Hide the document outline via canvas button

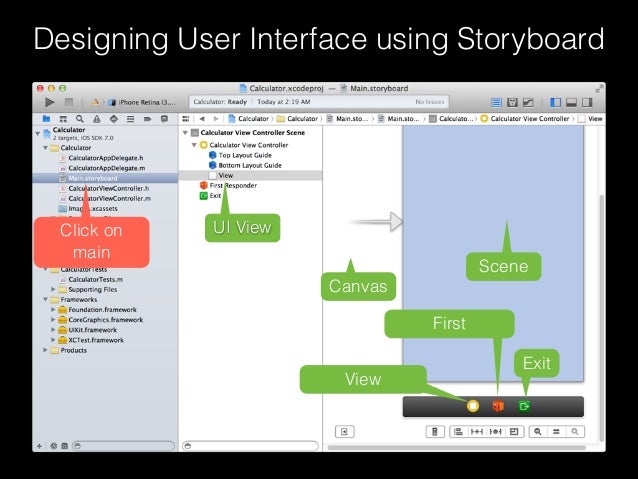345,432
